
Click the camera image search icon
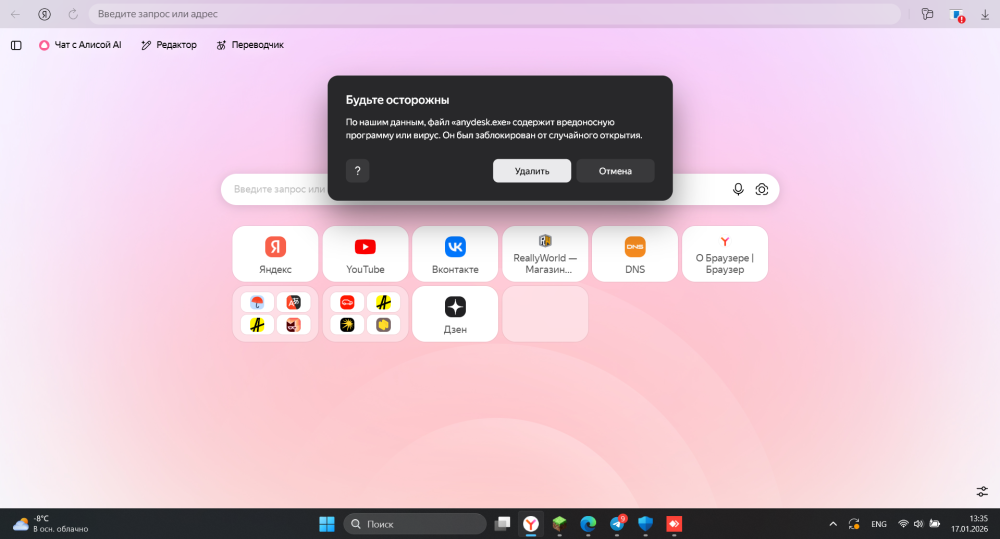pyautogui.click(x=761, y=189)
